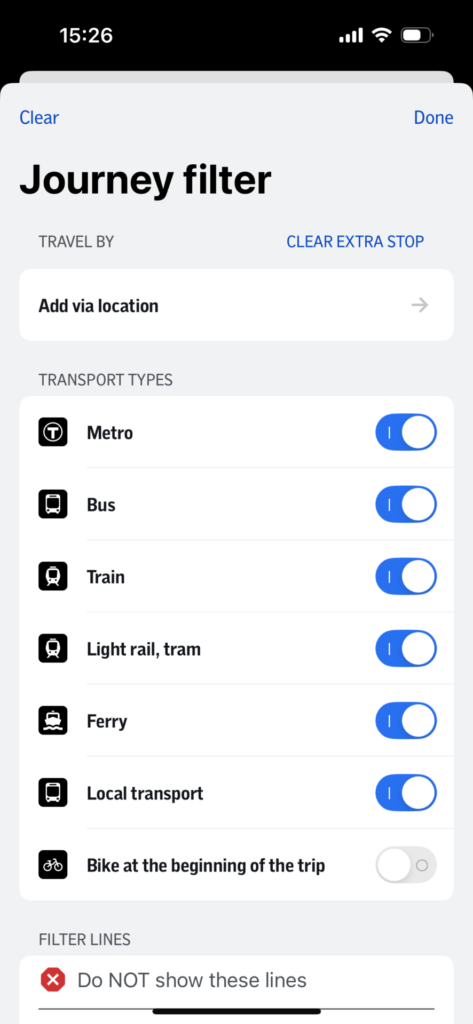Tap the Ferry boat icon
The image size is (473, 1024).
[x=53, y=721]
